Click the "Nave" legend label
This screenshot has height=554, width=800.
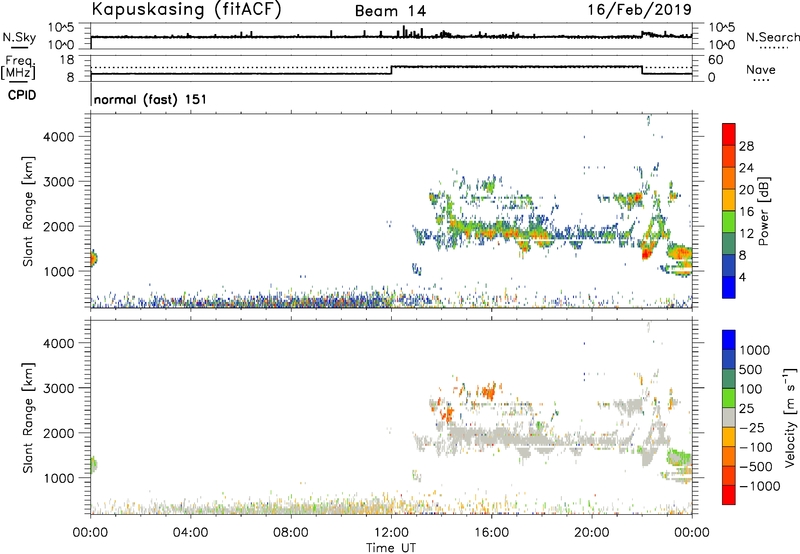(x=761, y=70)
